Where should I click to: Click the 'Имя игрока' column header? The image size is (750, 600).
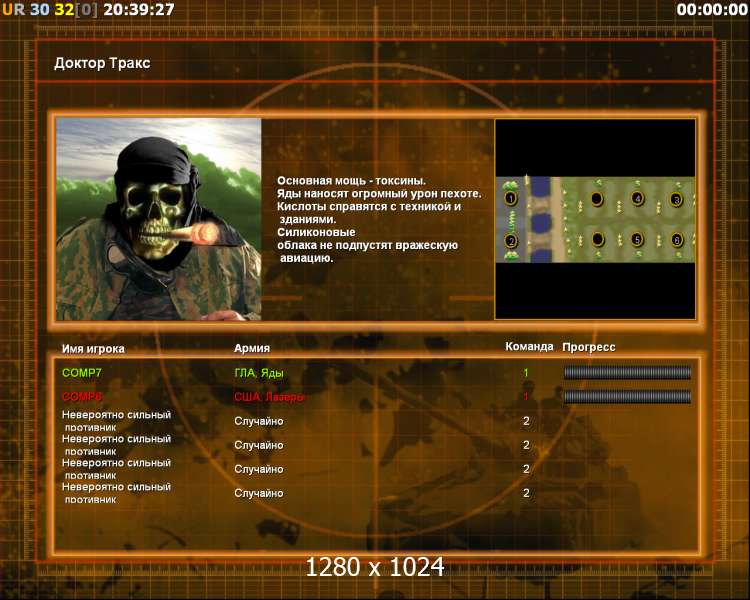coord(93,348)
